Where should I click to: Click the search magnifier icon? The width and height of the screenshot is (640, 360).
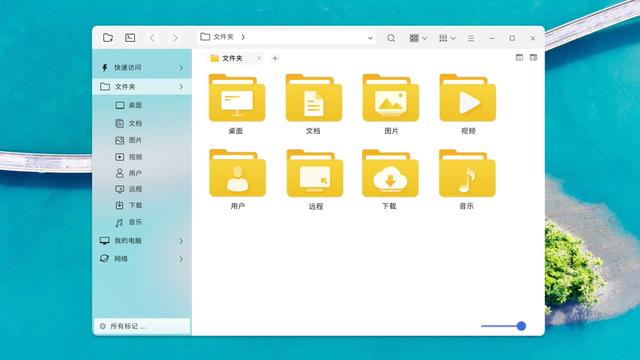coord(391,38)
